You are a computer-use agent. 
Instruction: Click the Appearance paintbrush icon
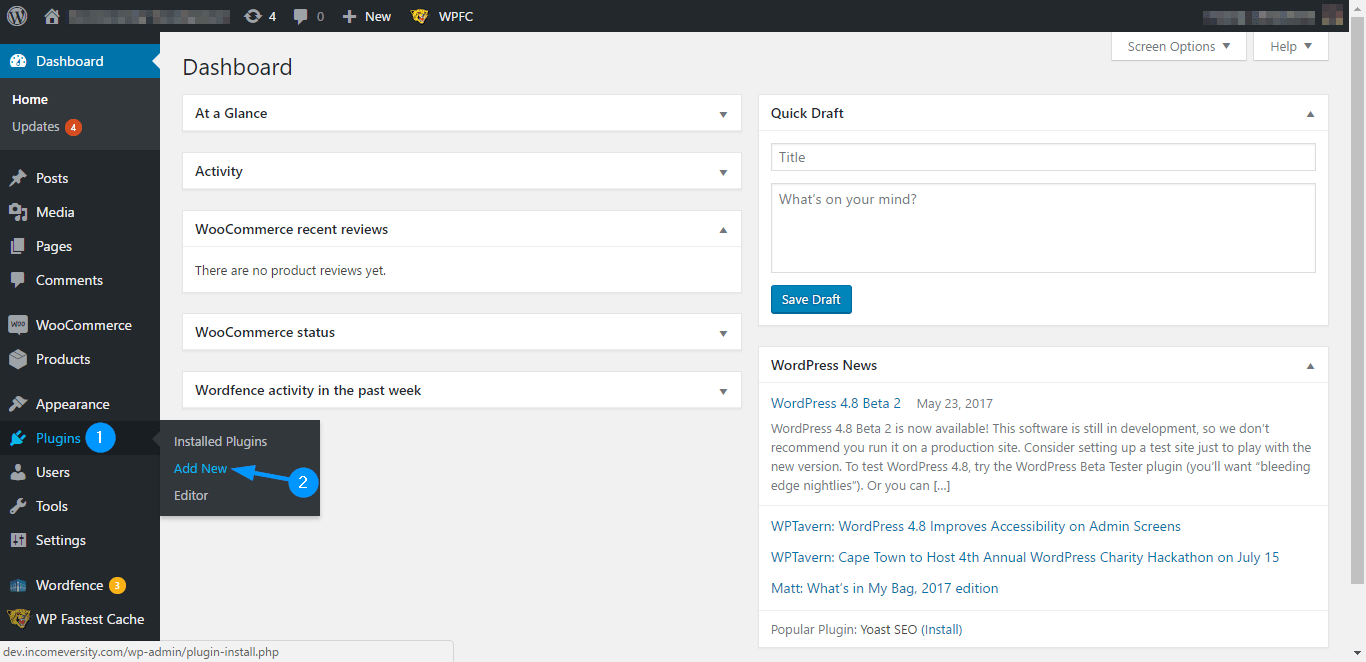pos(18,404)
